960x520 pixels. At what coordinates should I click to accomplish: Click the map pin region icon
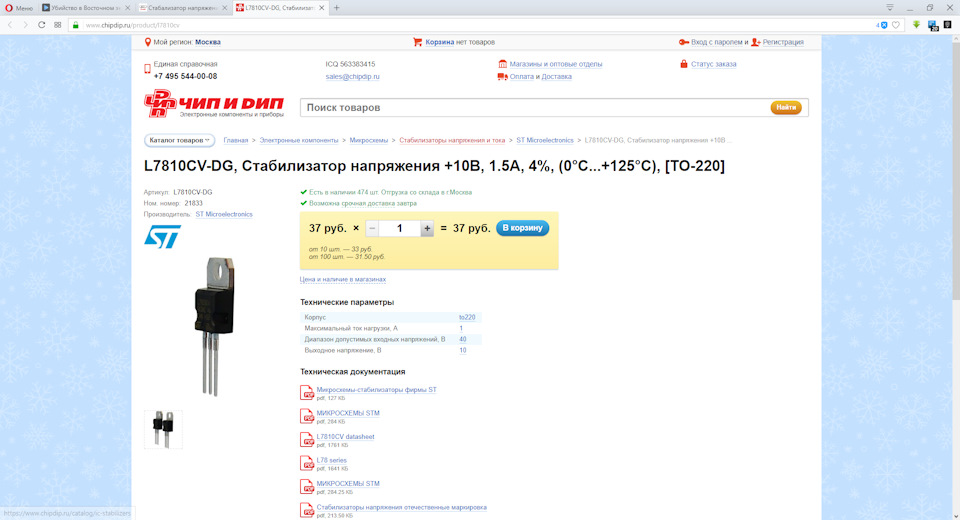click(x=148, y=42)
